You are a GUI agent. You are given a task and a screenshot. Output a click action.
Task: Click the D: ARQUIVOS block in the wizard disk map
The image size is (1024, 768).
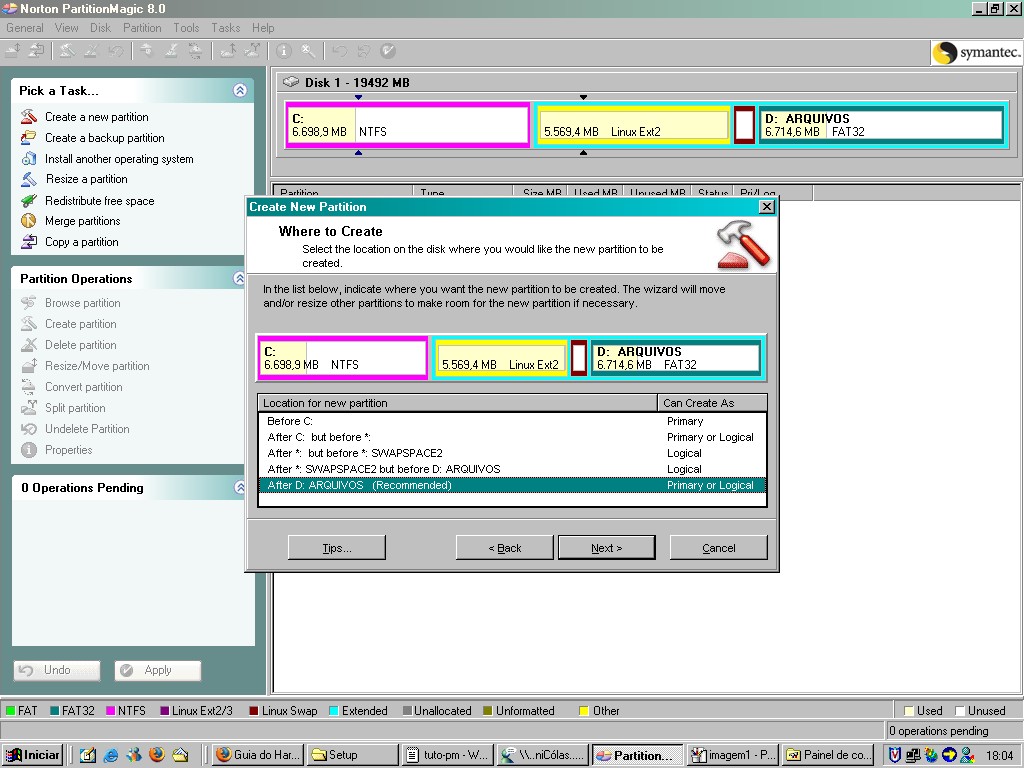(676, 358)
